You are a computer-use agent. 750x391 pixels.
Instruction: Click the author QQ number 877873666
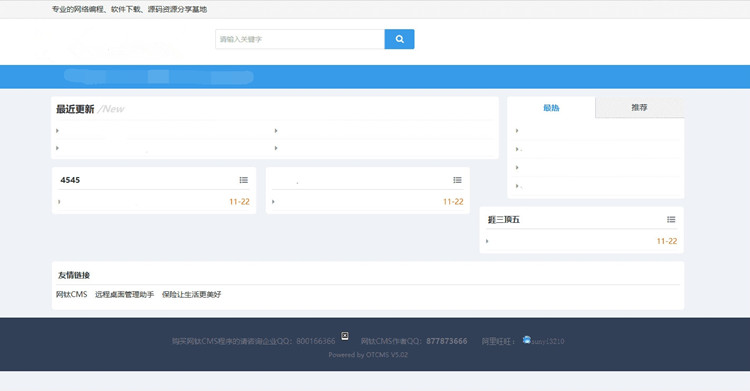[447, 341]
